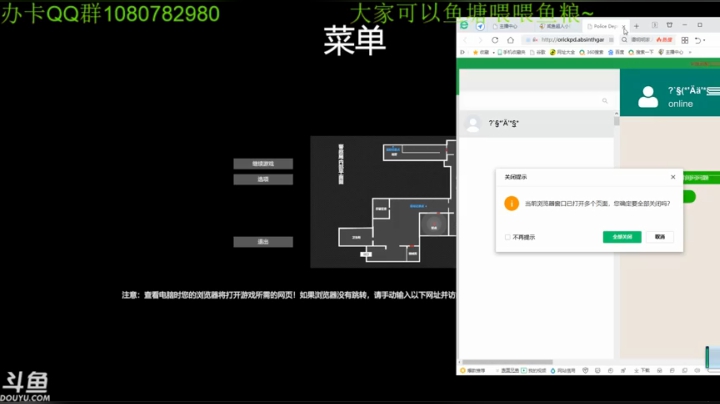Go to browser home page
The width and height of the screenshot is (720, 404).
click(510, 40)
